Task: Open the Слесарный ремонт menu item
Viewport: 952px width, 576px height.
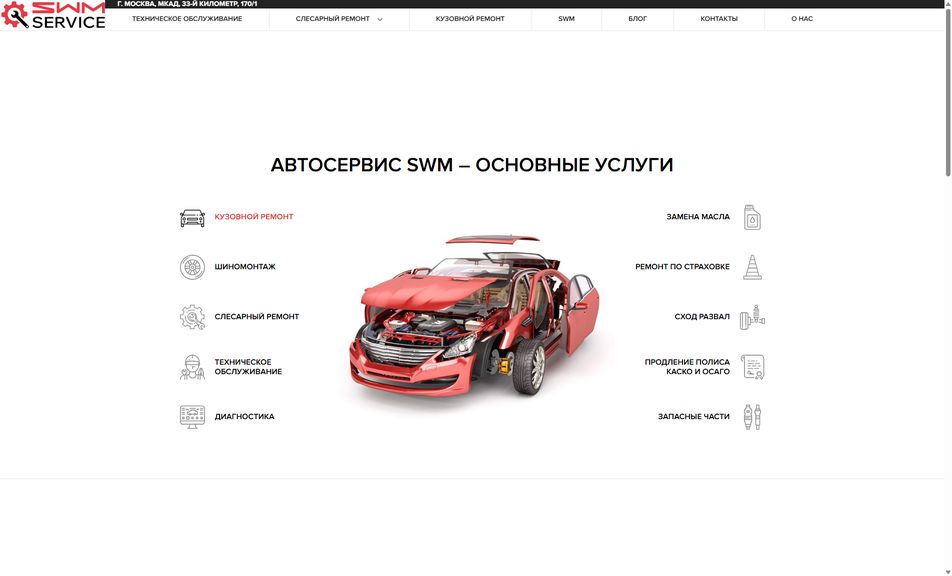Action: click(333, 19)
